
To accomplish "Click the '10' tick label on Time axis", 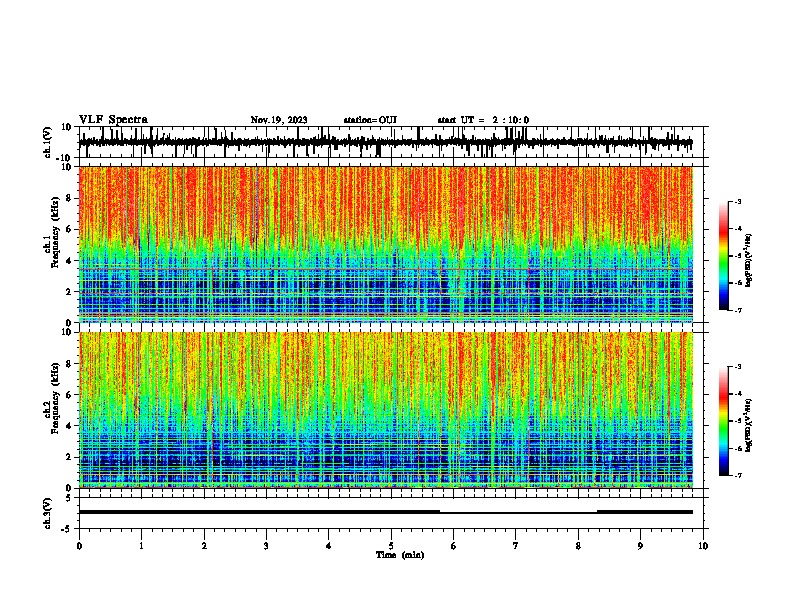I will 703,546.
